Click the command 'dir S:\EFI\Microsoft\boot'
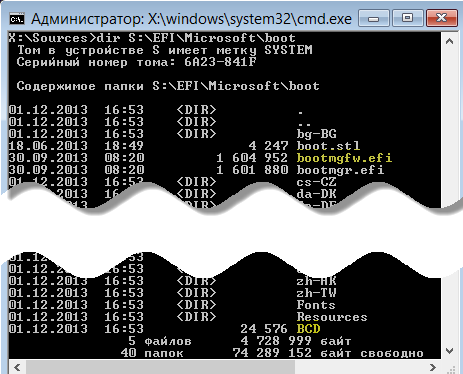 [x=196, y=38]
